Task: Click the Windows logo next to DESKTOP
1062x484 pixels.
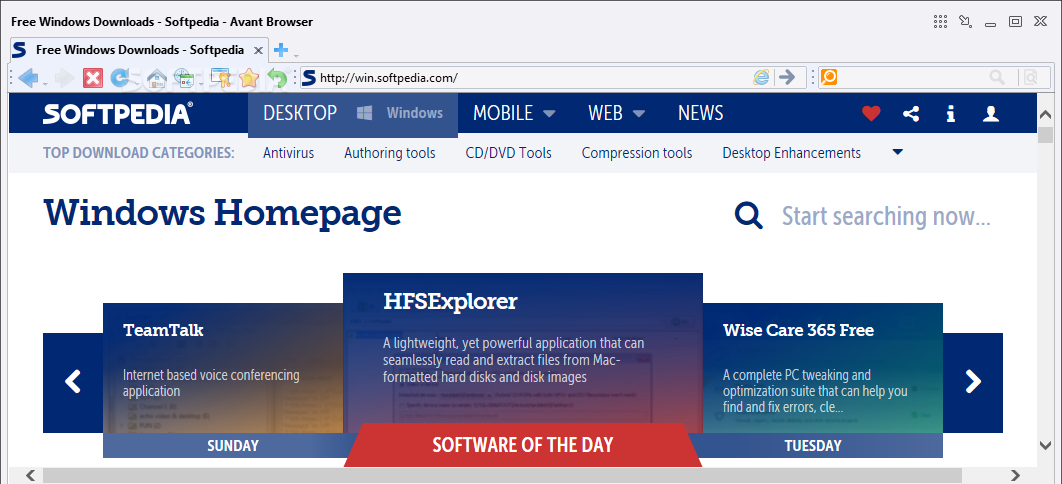Action: click(364, 113)
